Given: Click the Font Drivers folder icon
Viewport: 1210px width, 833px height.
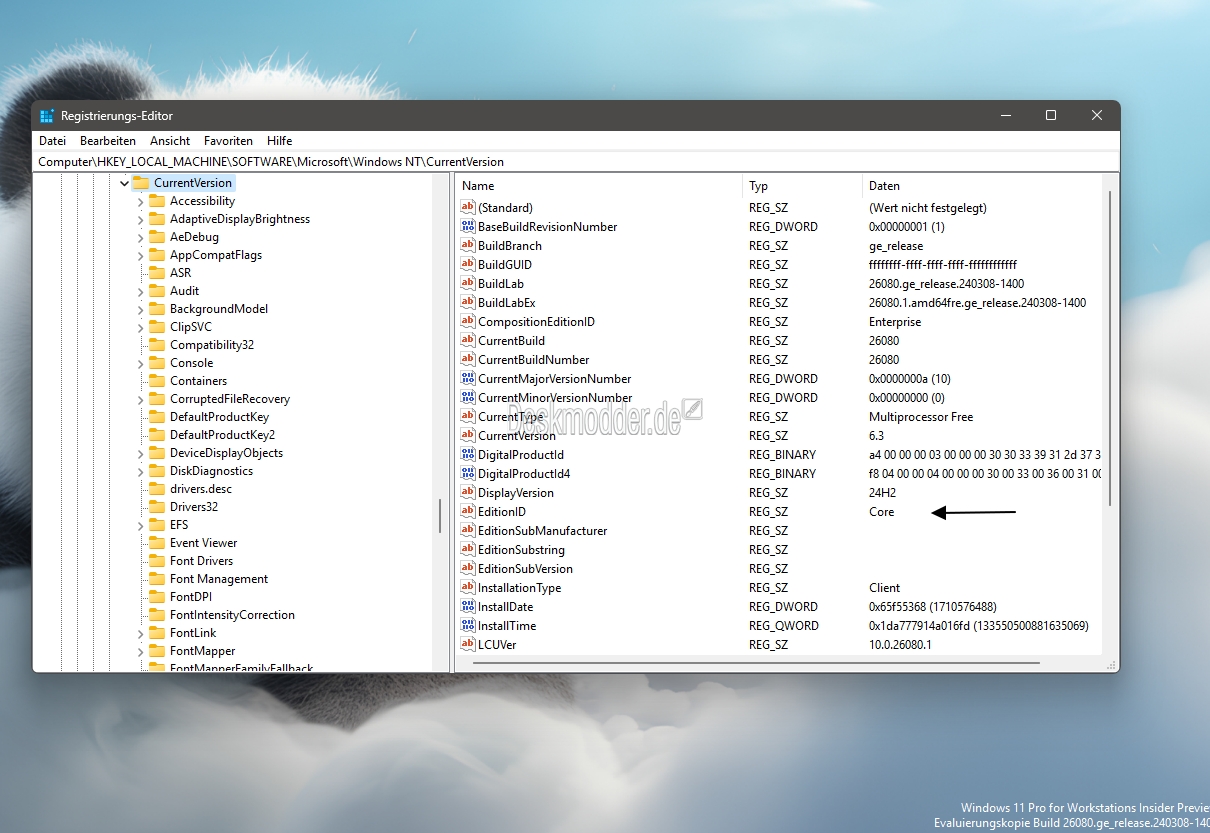Looking at the screenshot, I should (157, 561).
